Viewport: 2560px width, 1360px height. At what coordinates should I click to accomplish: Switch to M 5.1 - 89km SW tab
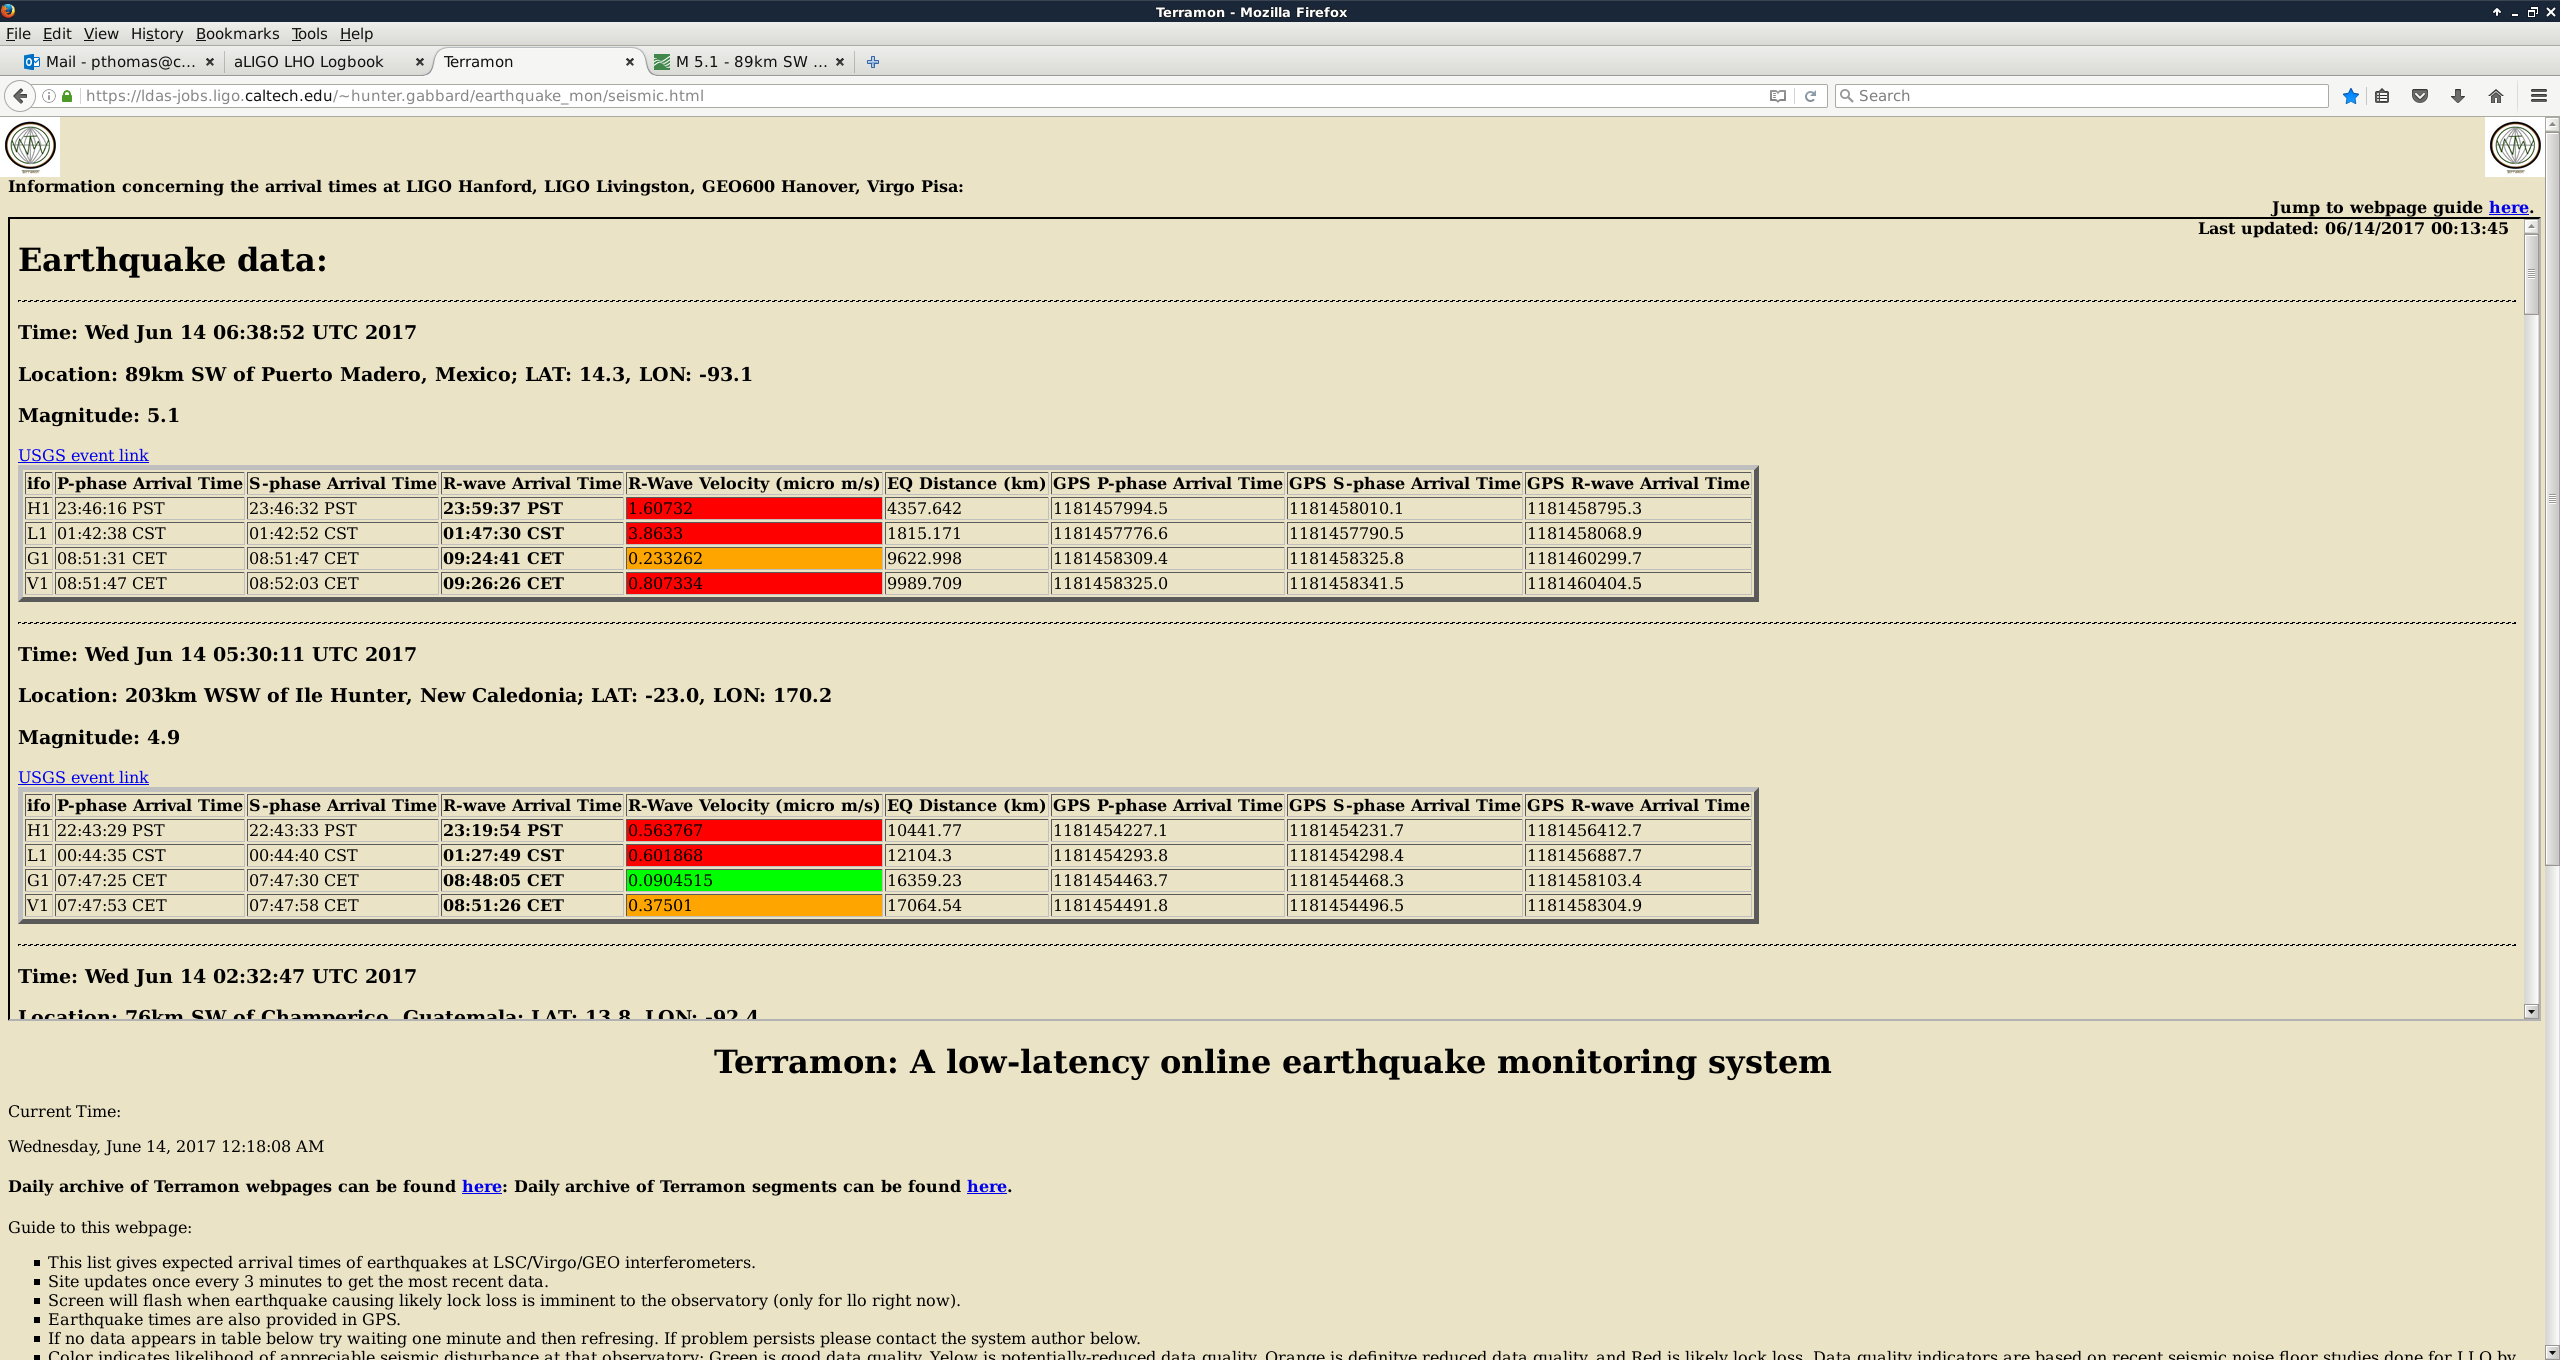click(750, 62)
